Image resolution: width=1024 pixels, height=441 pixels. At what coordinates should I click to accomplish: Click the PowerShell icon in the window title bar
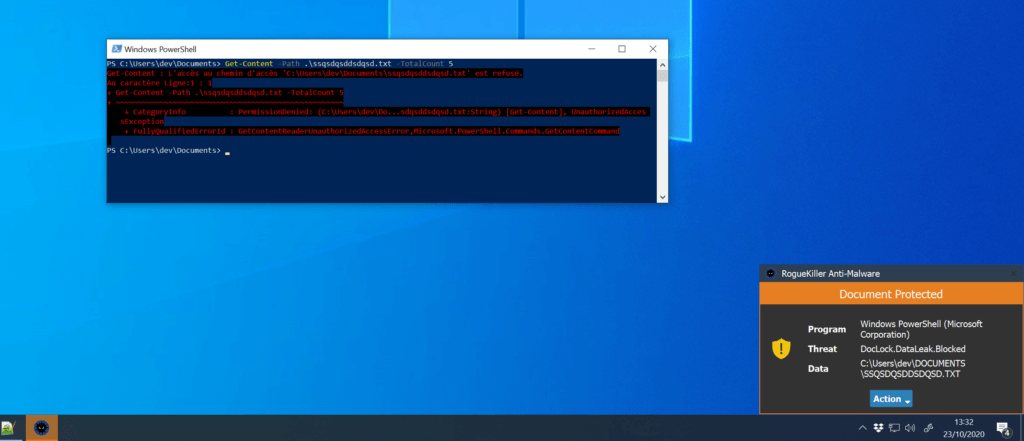click(116, 48)
